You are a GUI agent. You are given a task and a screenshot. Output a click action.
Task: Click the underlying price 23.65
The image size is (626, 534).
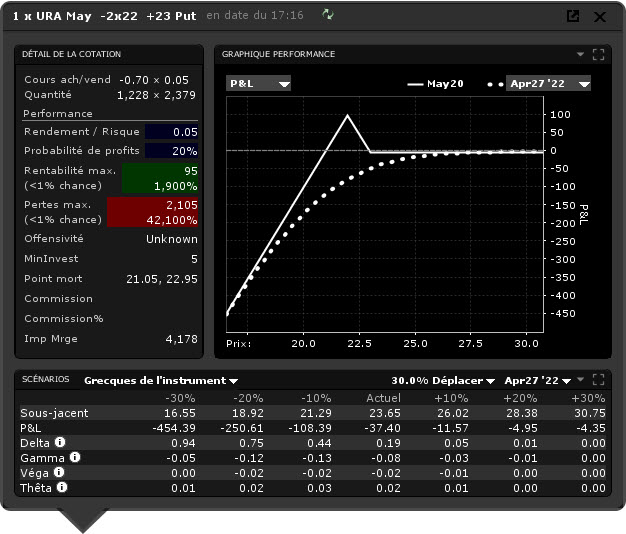(x=385, y=413)
